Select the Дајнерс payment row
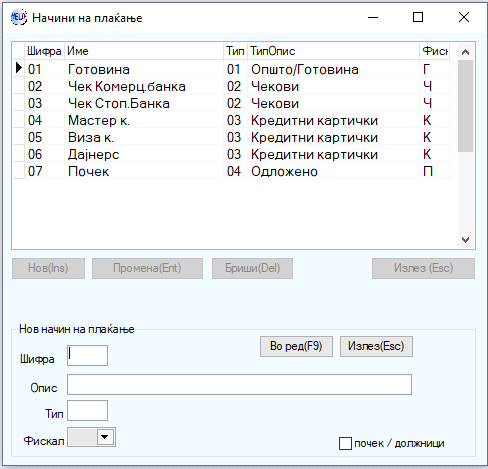488x469 pixels. click(x=231, y=154)
